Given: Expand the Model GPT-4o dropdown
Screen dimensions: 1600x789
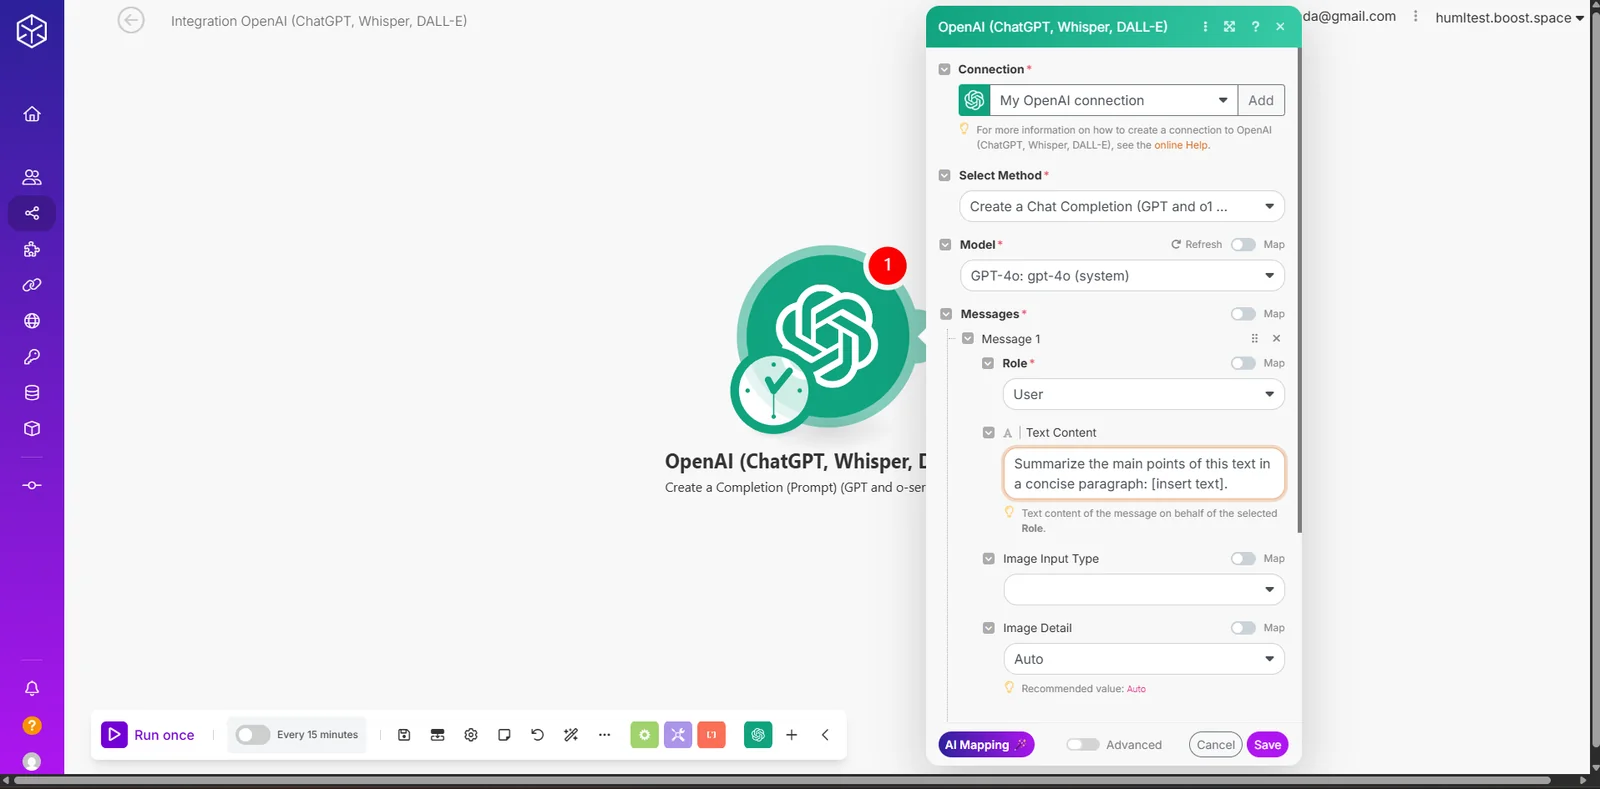Looking at the screenshot, I should point(1122,276).
